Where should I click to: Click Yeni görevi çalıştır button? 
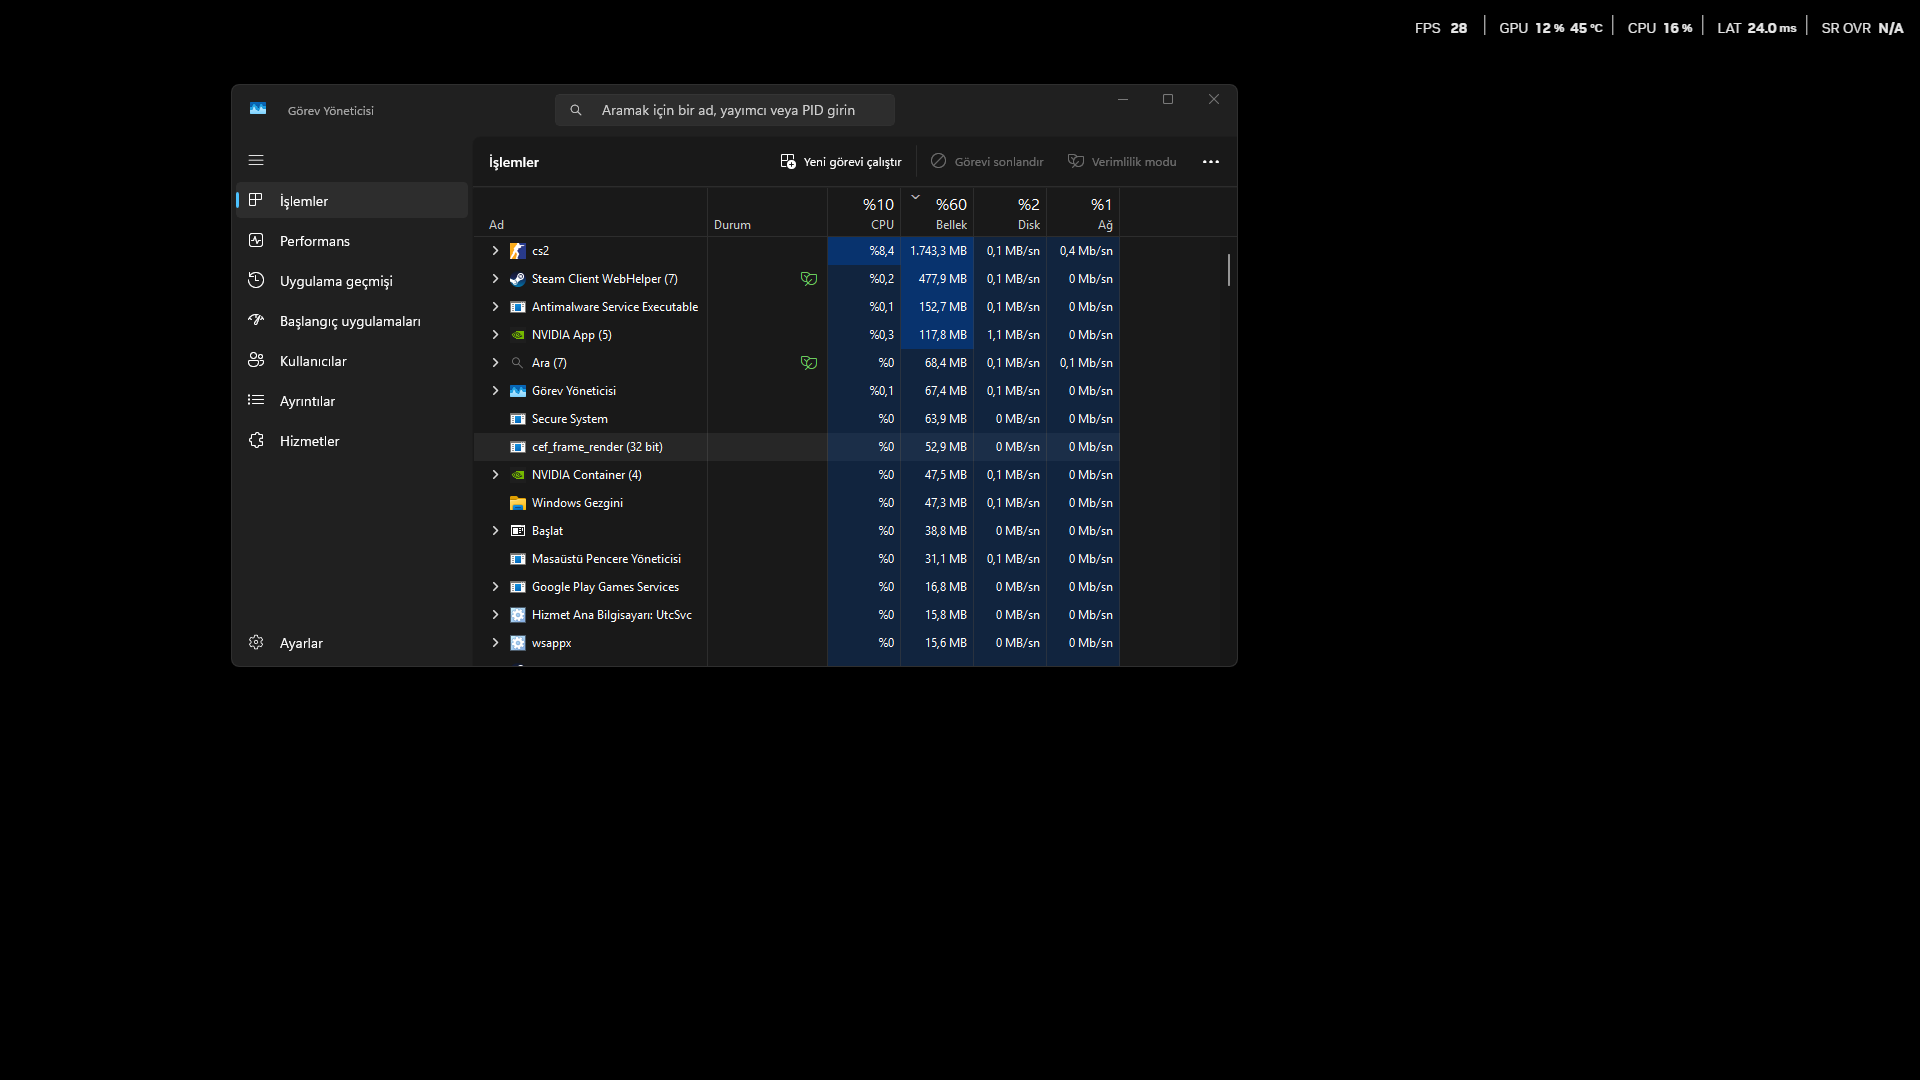coord(841,162)
